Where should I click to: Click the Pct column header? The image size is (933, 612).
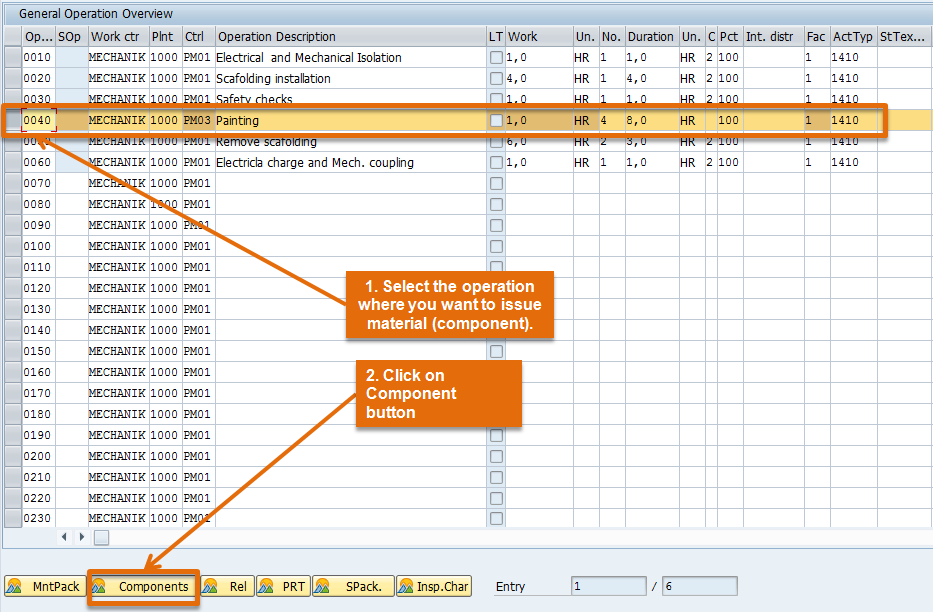[x=728, y=36]
